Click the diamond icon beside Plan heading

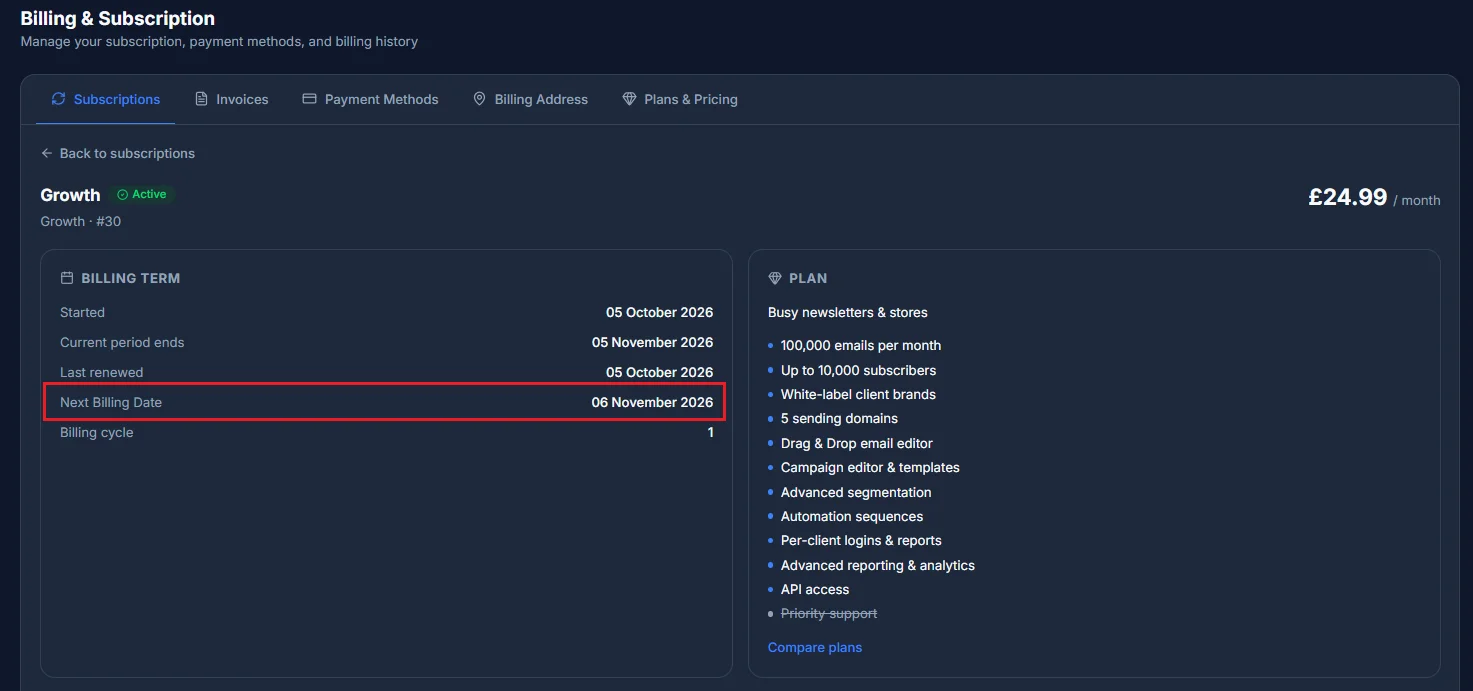775,278
